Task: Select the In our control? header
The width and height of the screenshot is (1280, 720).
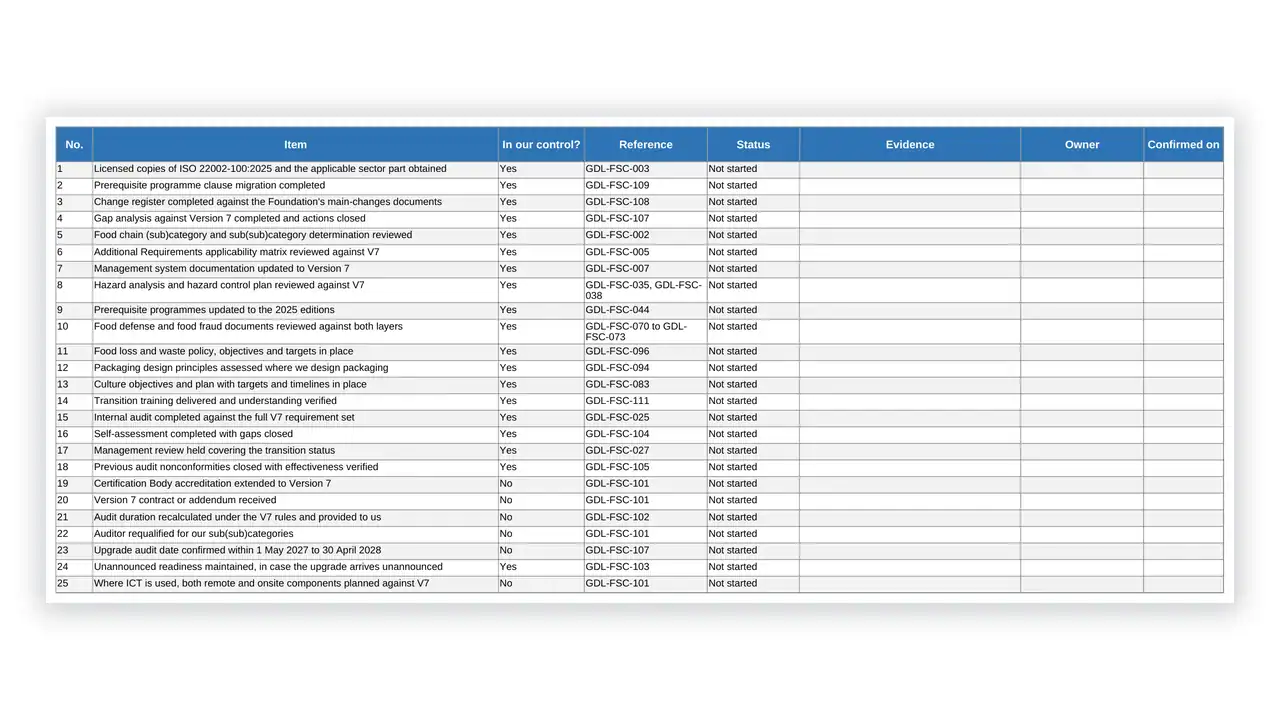Action: [x=541, y=144]
